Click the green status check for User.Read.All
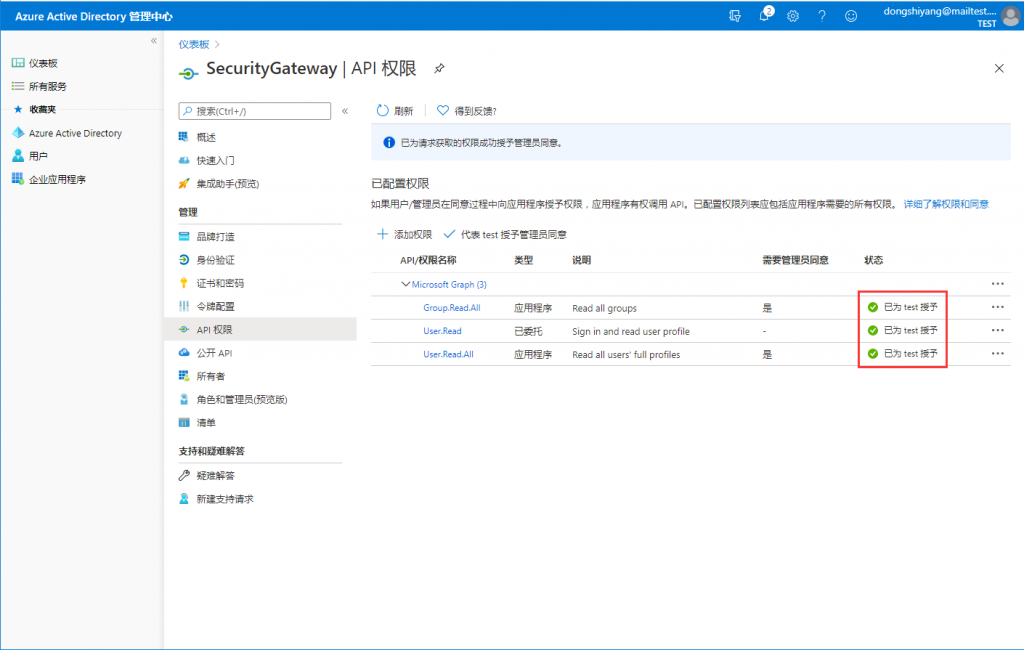Viewport: 1024px width, 650px height. pyautogui.click(x=872, y=353)
